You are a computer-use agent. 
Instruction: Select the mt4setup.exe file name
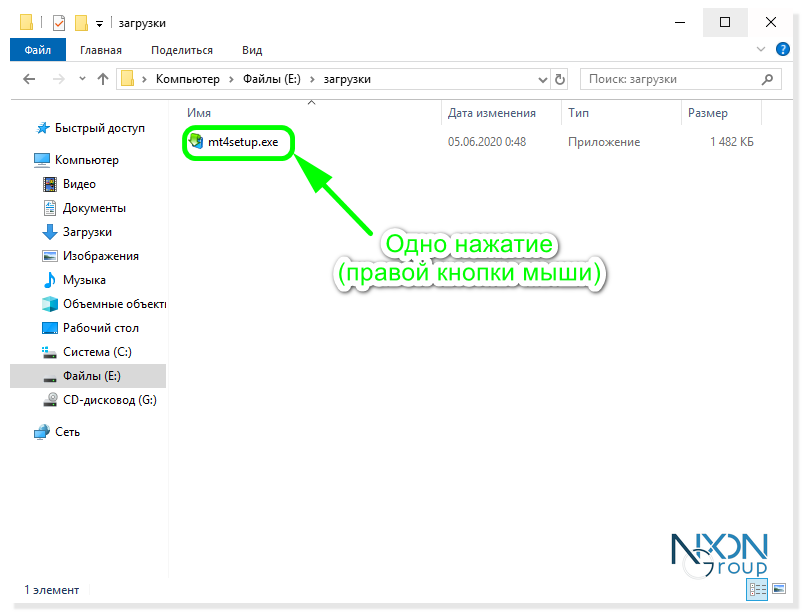243,142
